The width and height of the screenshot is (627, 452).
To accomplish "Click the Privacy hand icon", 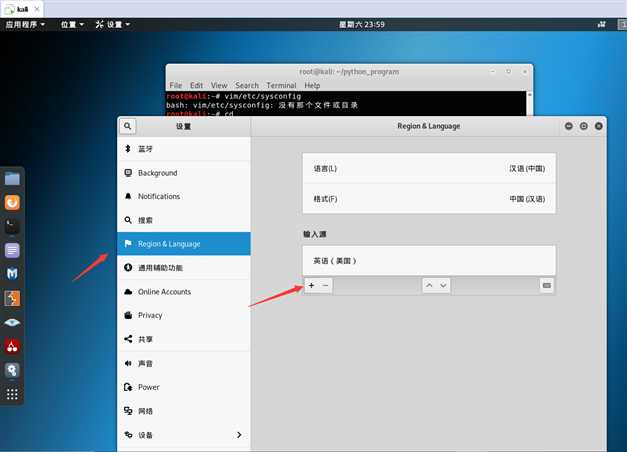I will tap(128, 315).
